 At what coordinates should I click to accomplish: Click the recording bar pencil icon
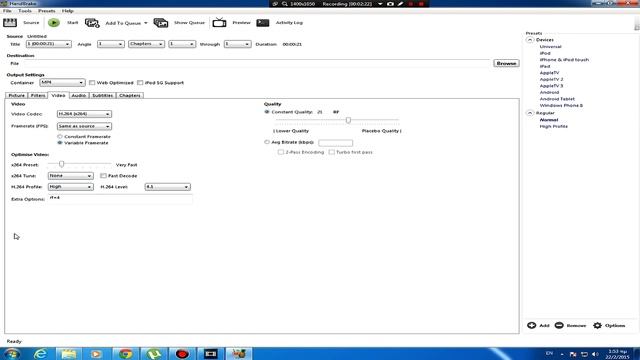point(400,4)
